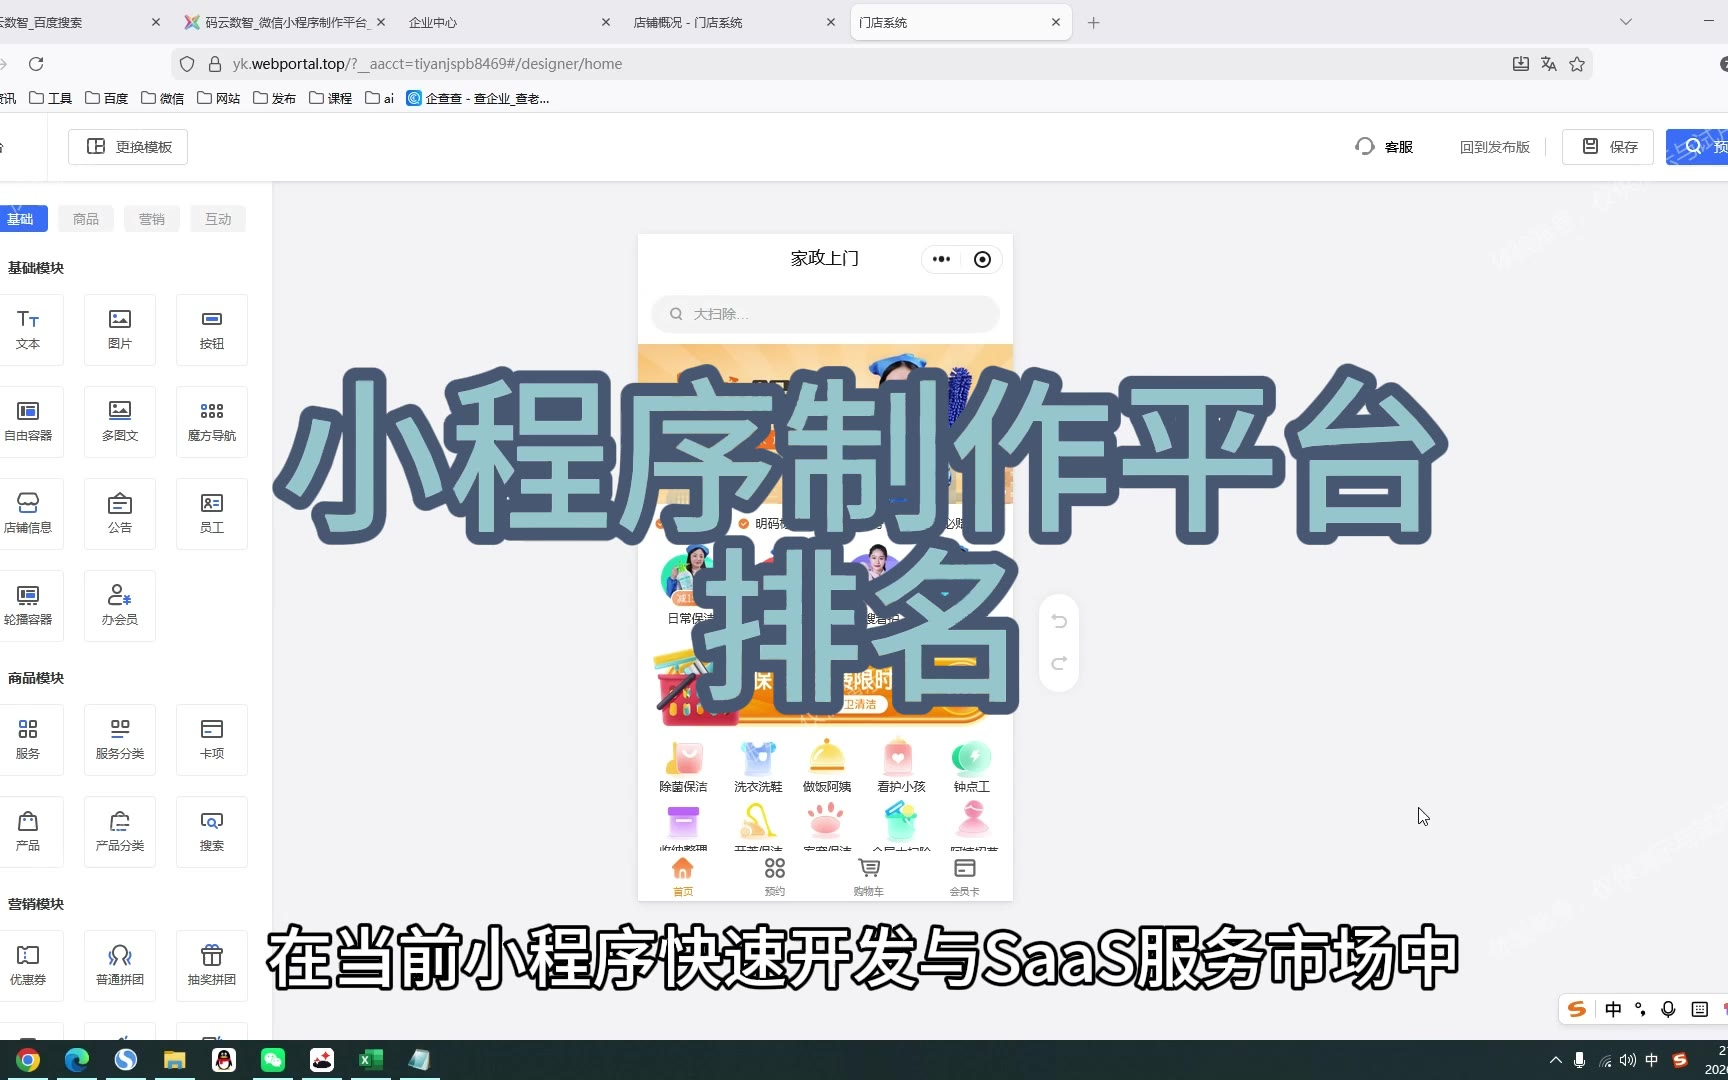Screen dimensions: 1728x1080
Task: Add the 抽奖拼团 lottery group module
Action: point(212,965)
